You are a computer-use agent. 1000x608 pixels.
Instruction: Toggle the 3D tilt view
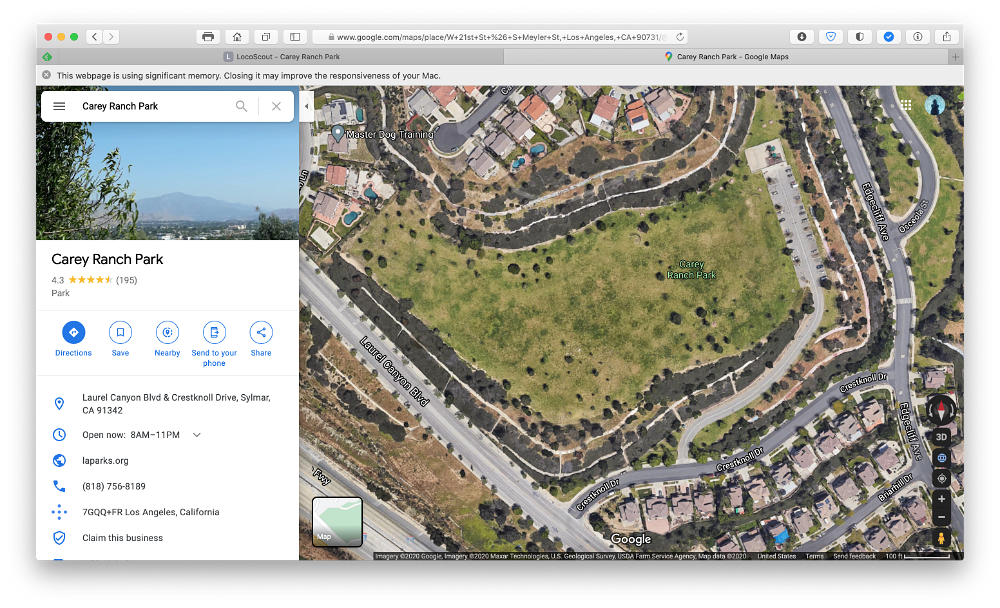click(x=941, y=437)
